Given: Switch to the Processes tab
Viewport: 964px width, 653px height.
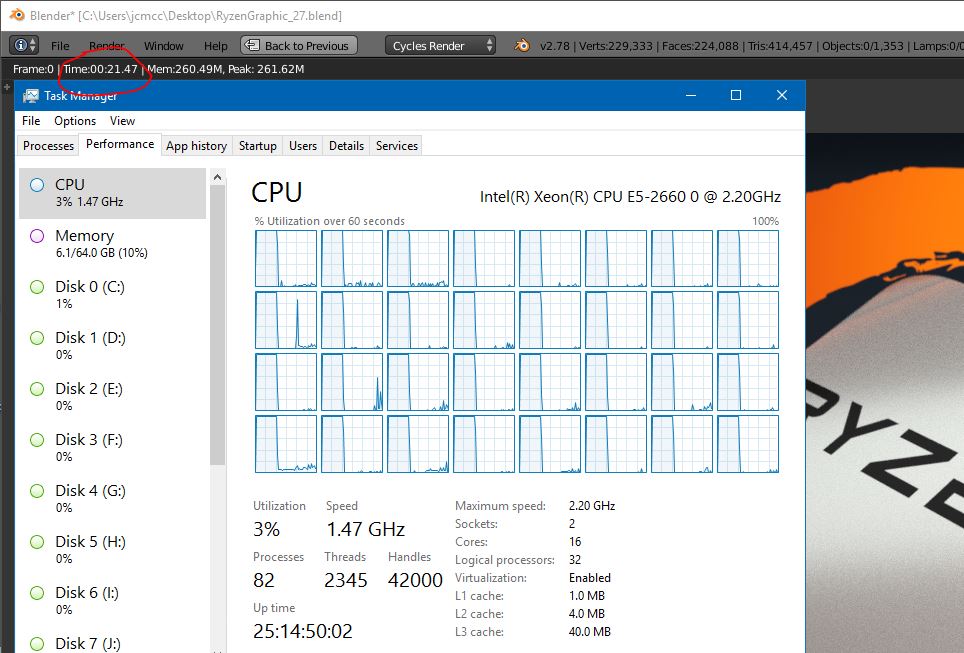Looking at the screenshot, I should point(49,146).
